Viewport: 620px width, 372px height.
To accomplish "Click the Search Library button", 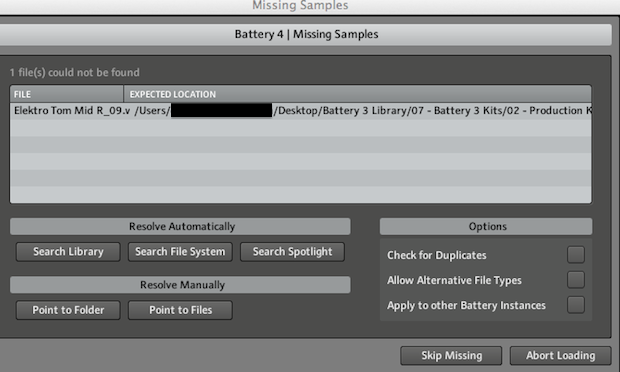I will pos(68,252).
